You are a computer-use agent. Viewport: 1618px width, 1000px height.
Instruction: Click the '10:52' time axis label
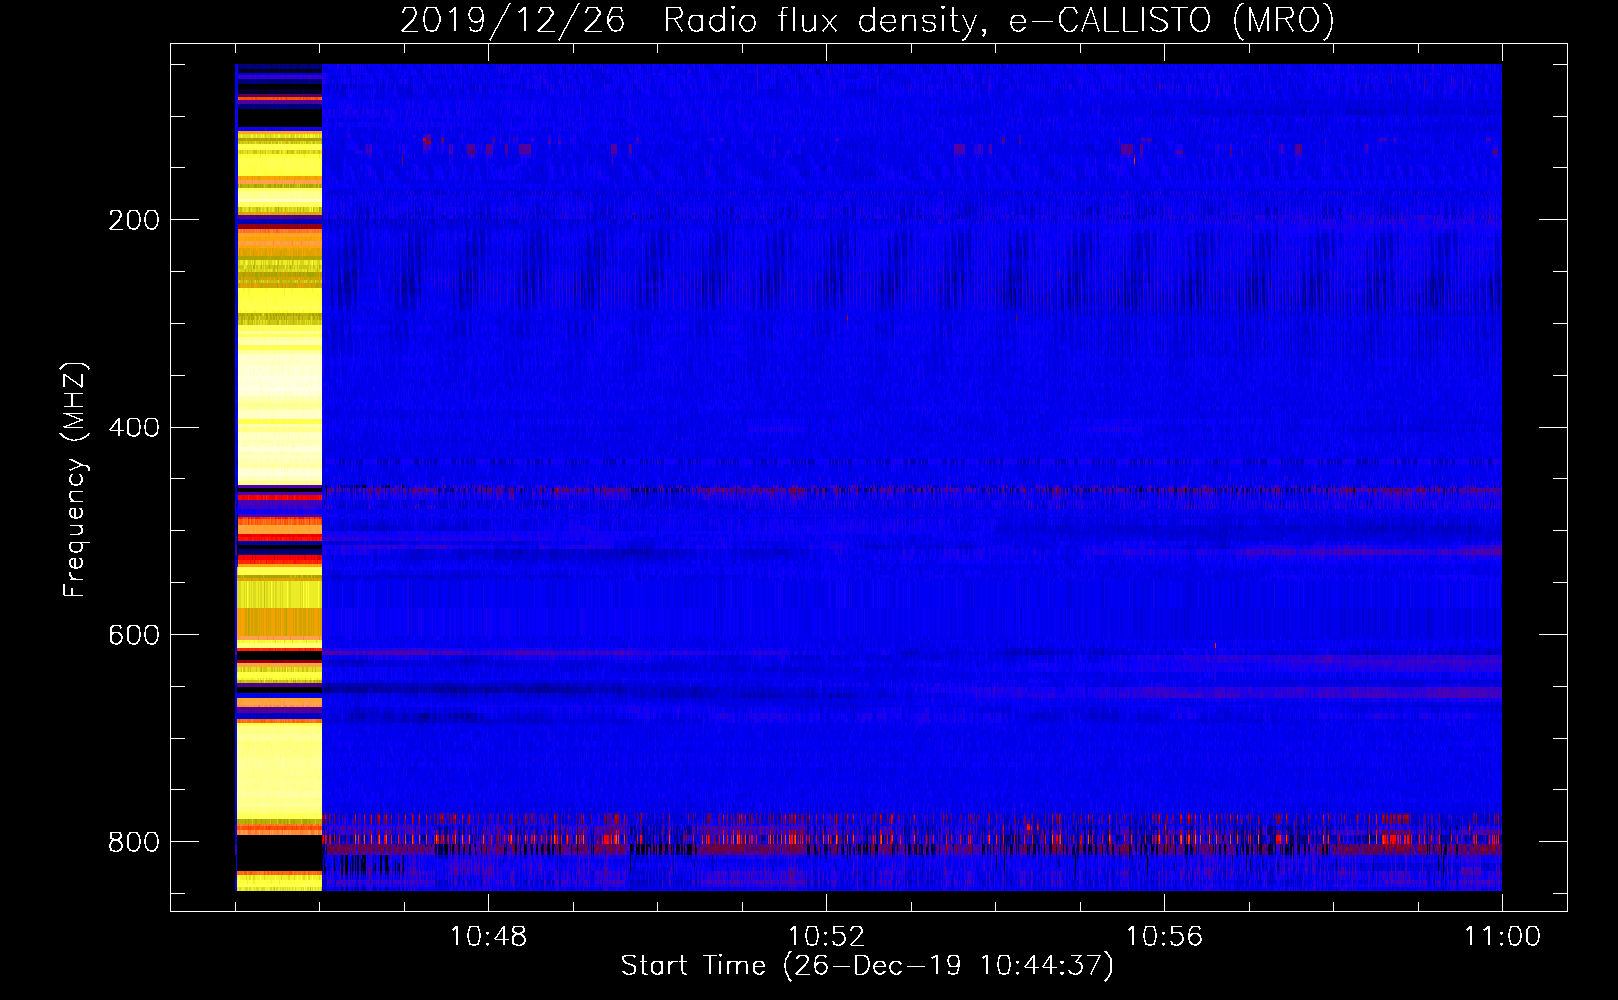[x=826, y=937]
